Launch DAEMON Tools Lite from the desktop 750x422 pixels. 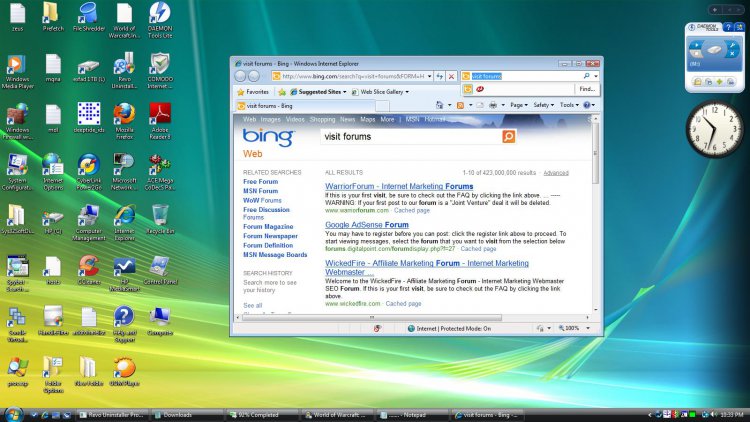click(x=160, y=20)
